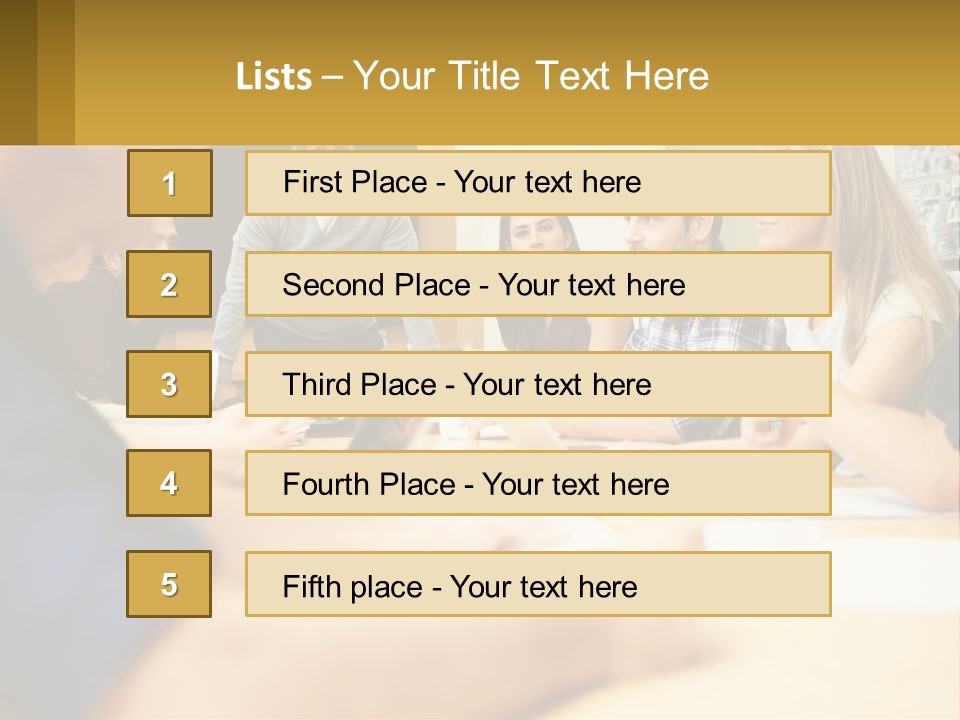This screenshot has height=720, width=960.
Task: Click the number 5 box
Action: (169, 584)
